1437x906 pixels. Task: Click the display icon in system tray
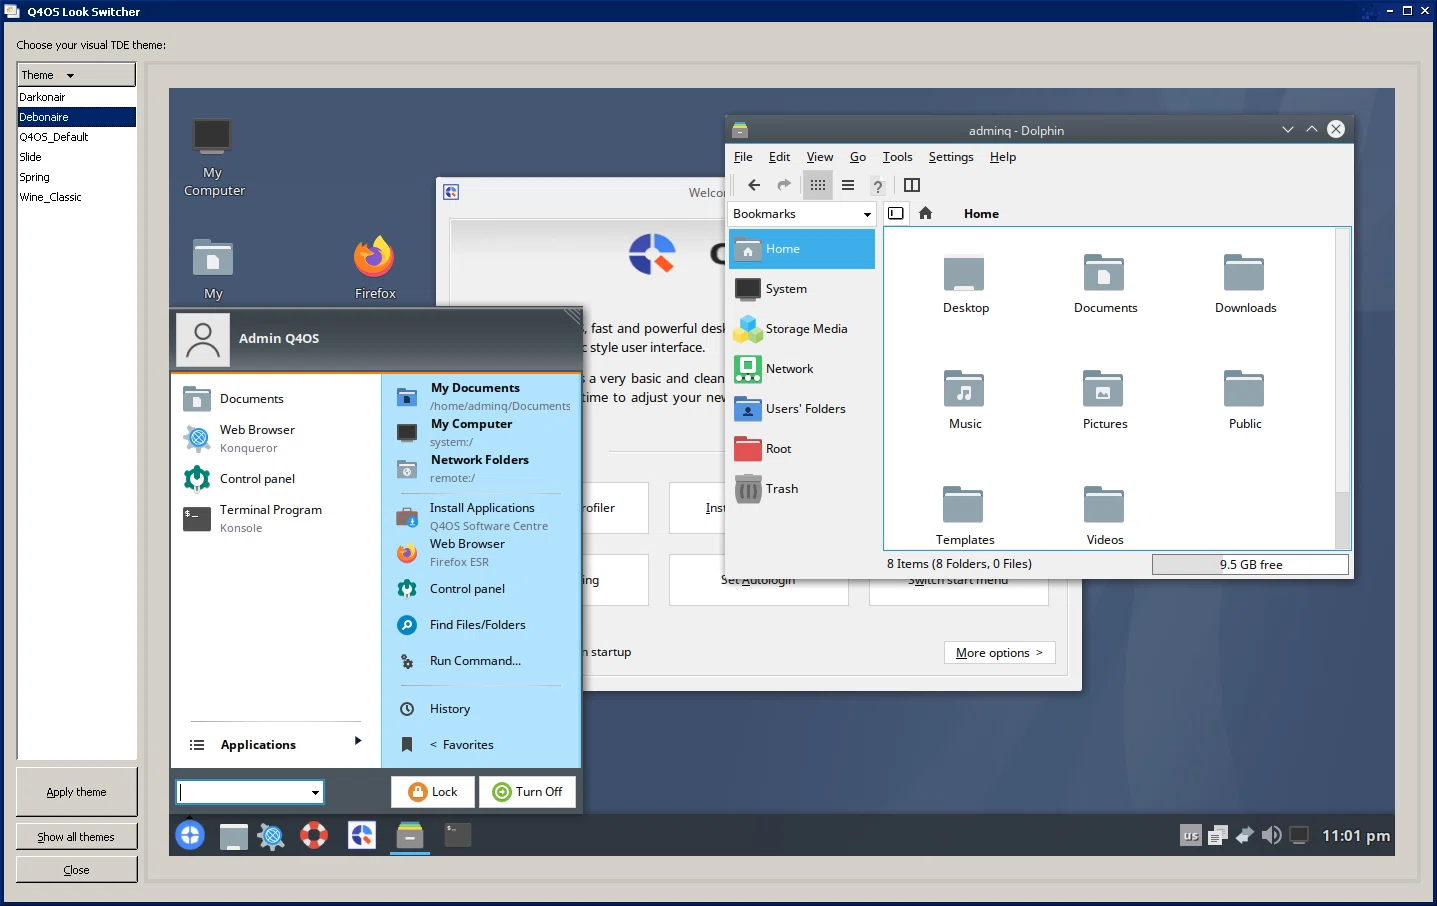(x=1299, y=835)
